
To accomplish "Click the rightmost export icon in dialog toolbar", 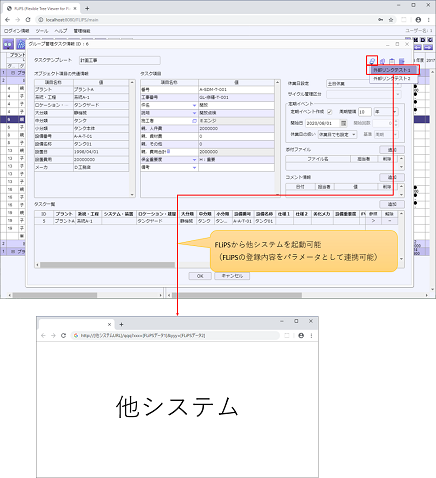I will click(x=402, y=61).
